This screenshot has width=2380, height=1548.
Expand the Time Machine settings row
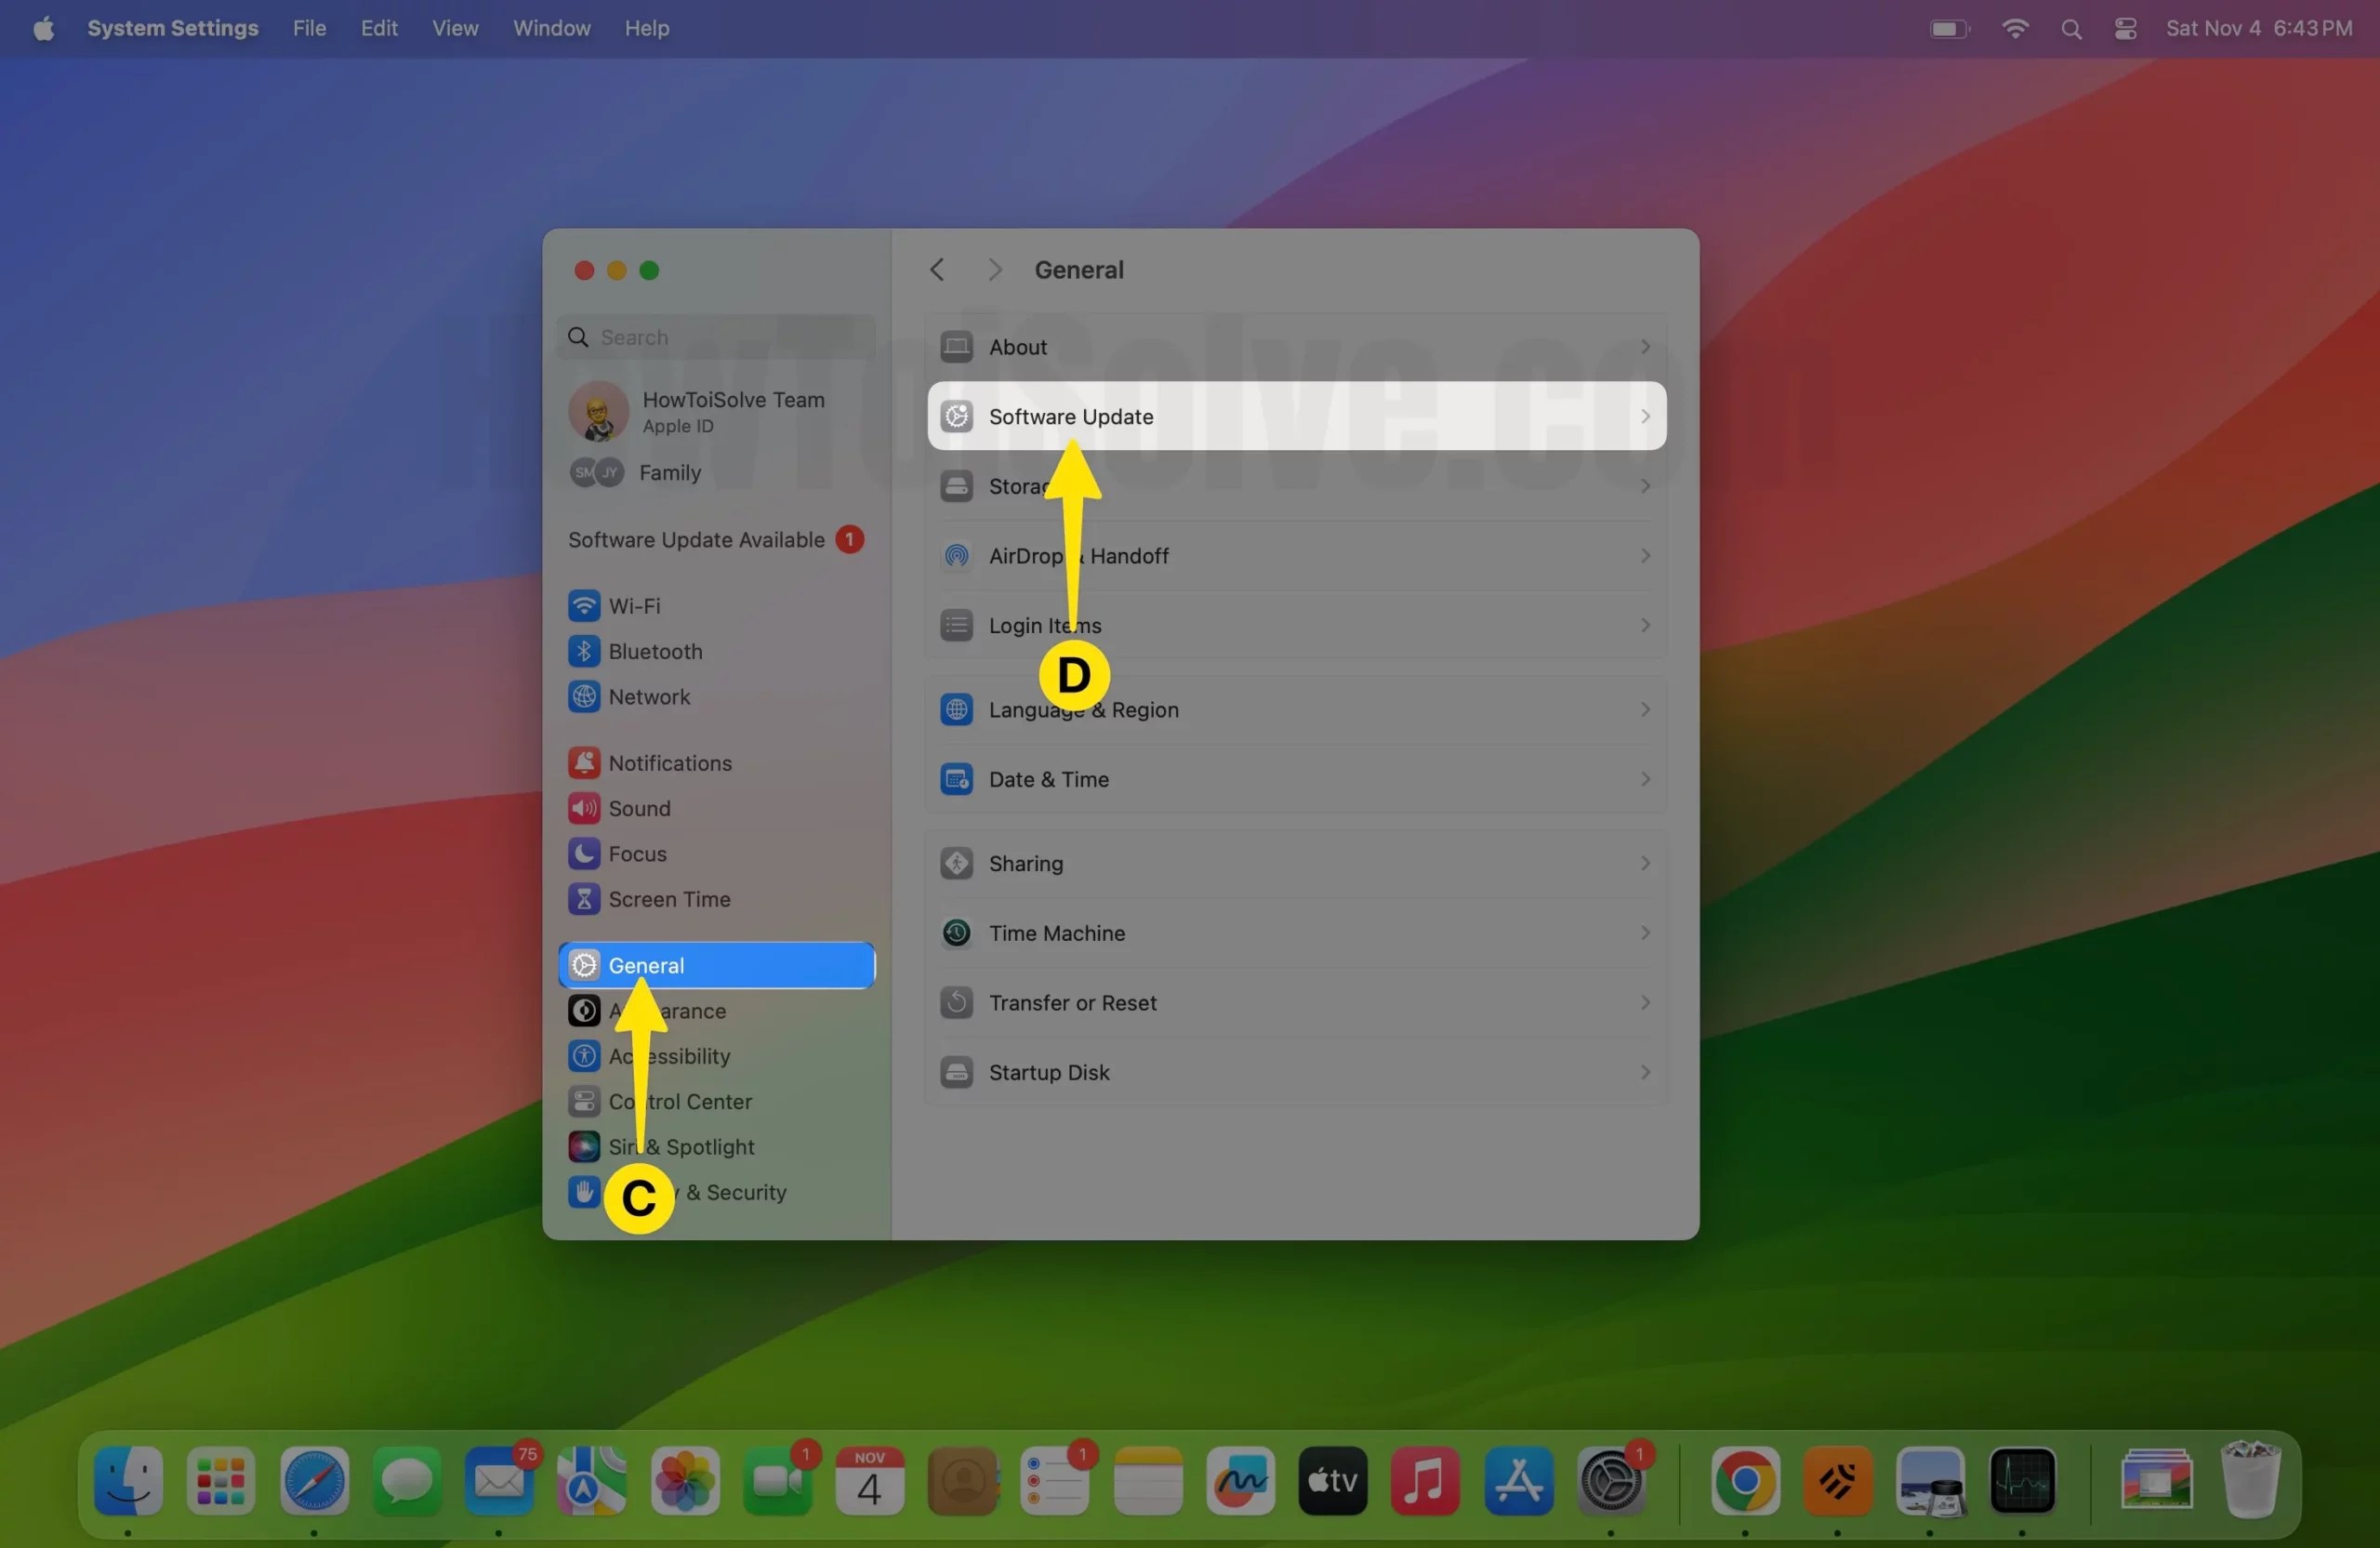[1644, 932]
